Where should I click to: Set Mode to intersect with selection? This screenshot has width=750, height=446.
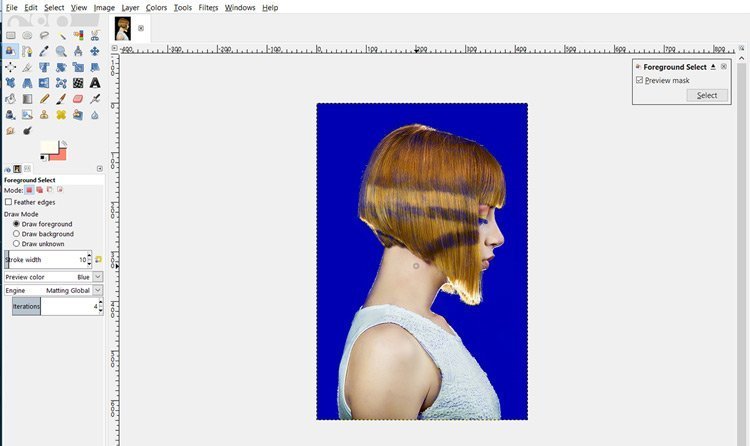[60, 190]
